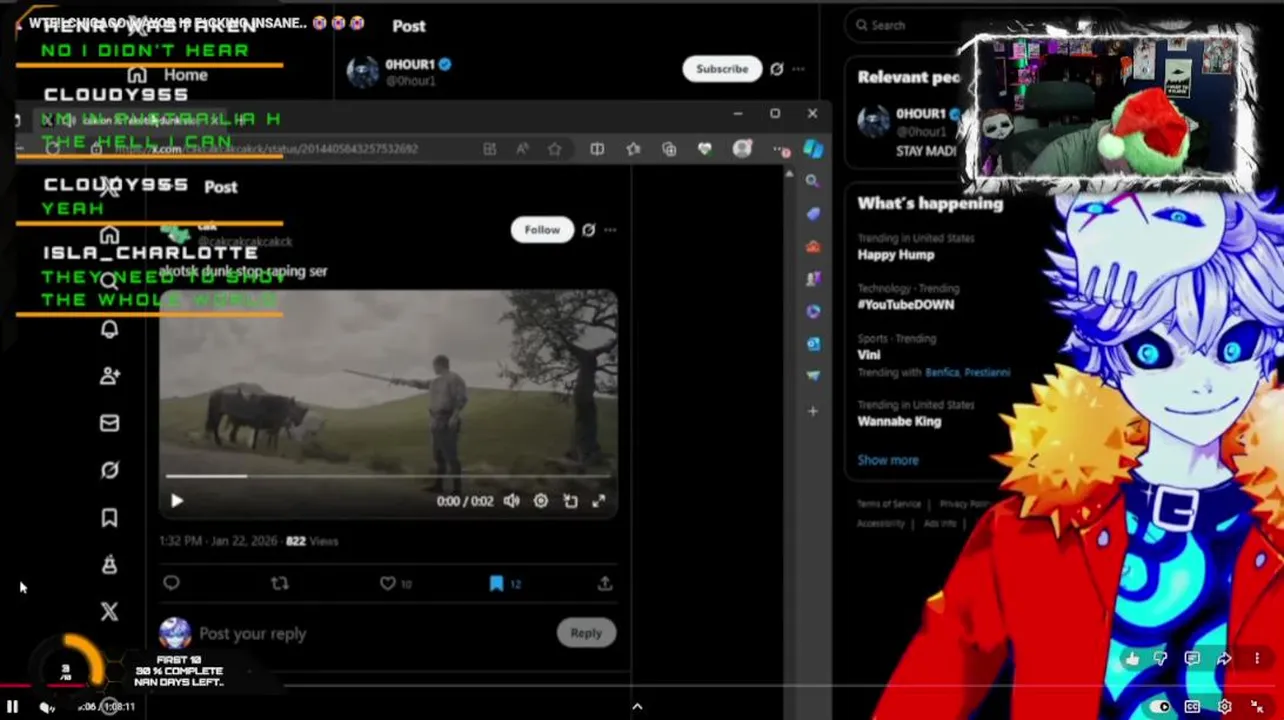This screenshot has width=1284, height=720.
Task: Repost the tweet
Action: pos(280,583)
